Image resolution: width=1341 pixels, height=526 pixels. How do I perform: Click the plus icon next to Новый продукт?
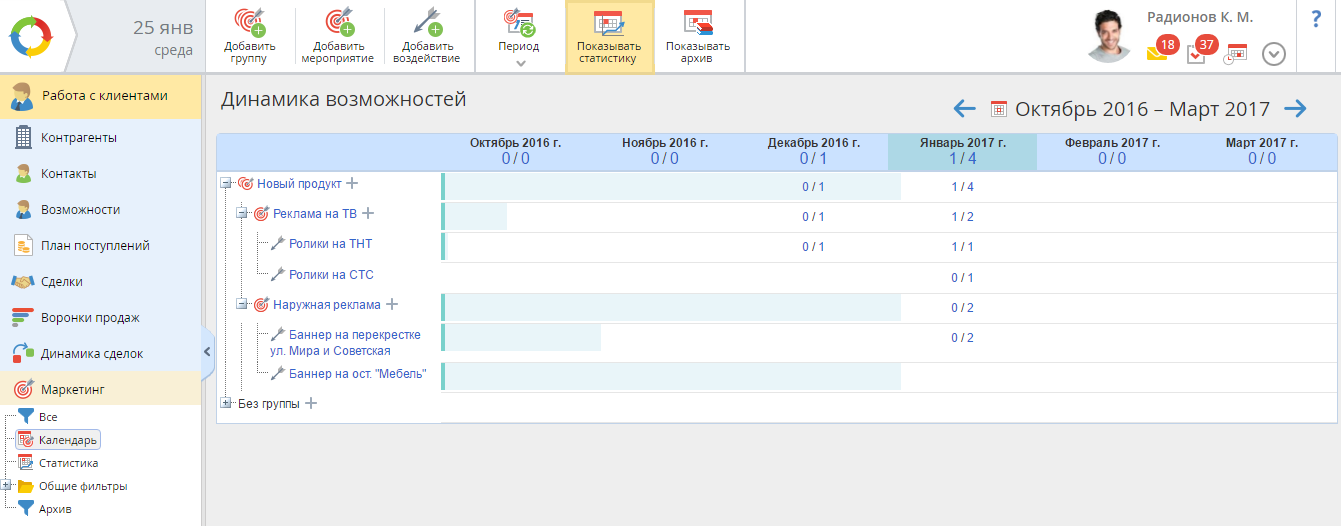coord(352,183)
